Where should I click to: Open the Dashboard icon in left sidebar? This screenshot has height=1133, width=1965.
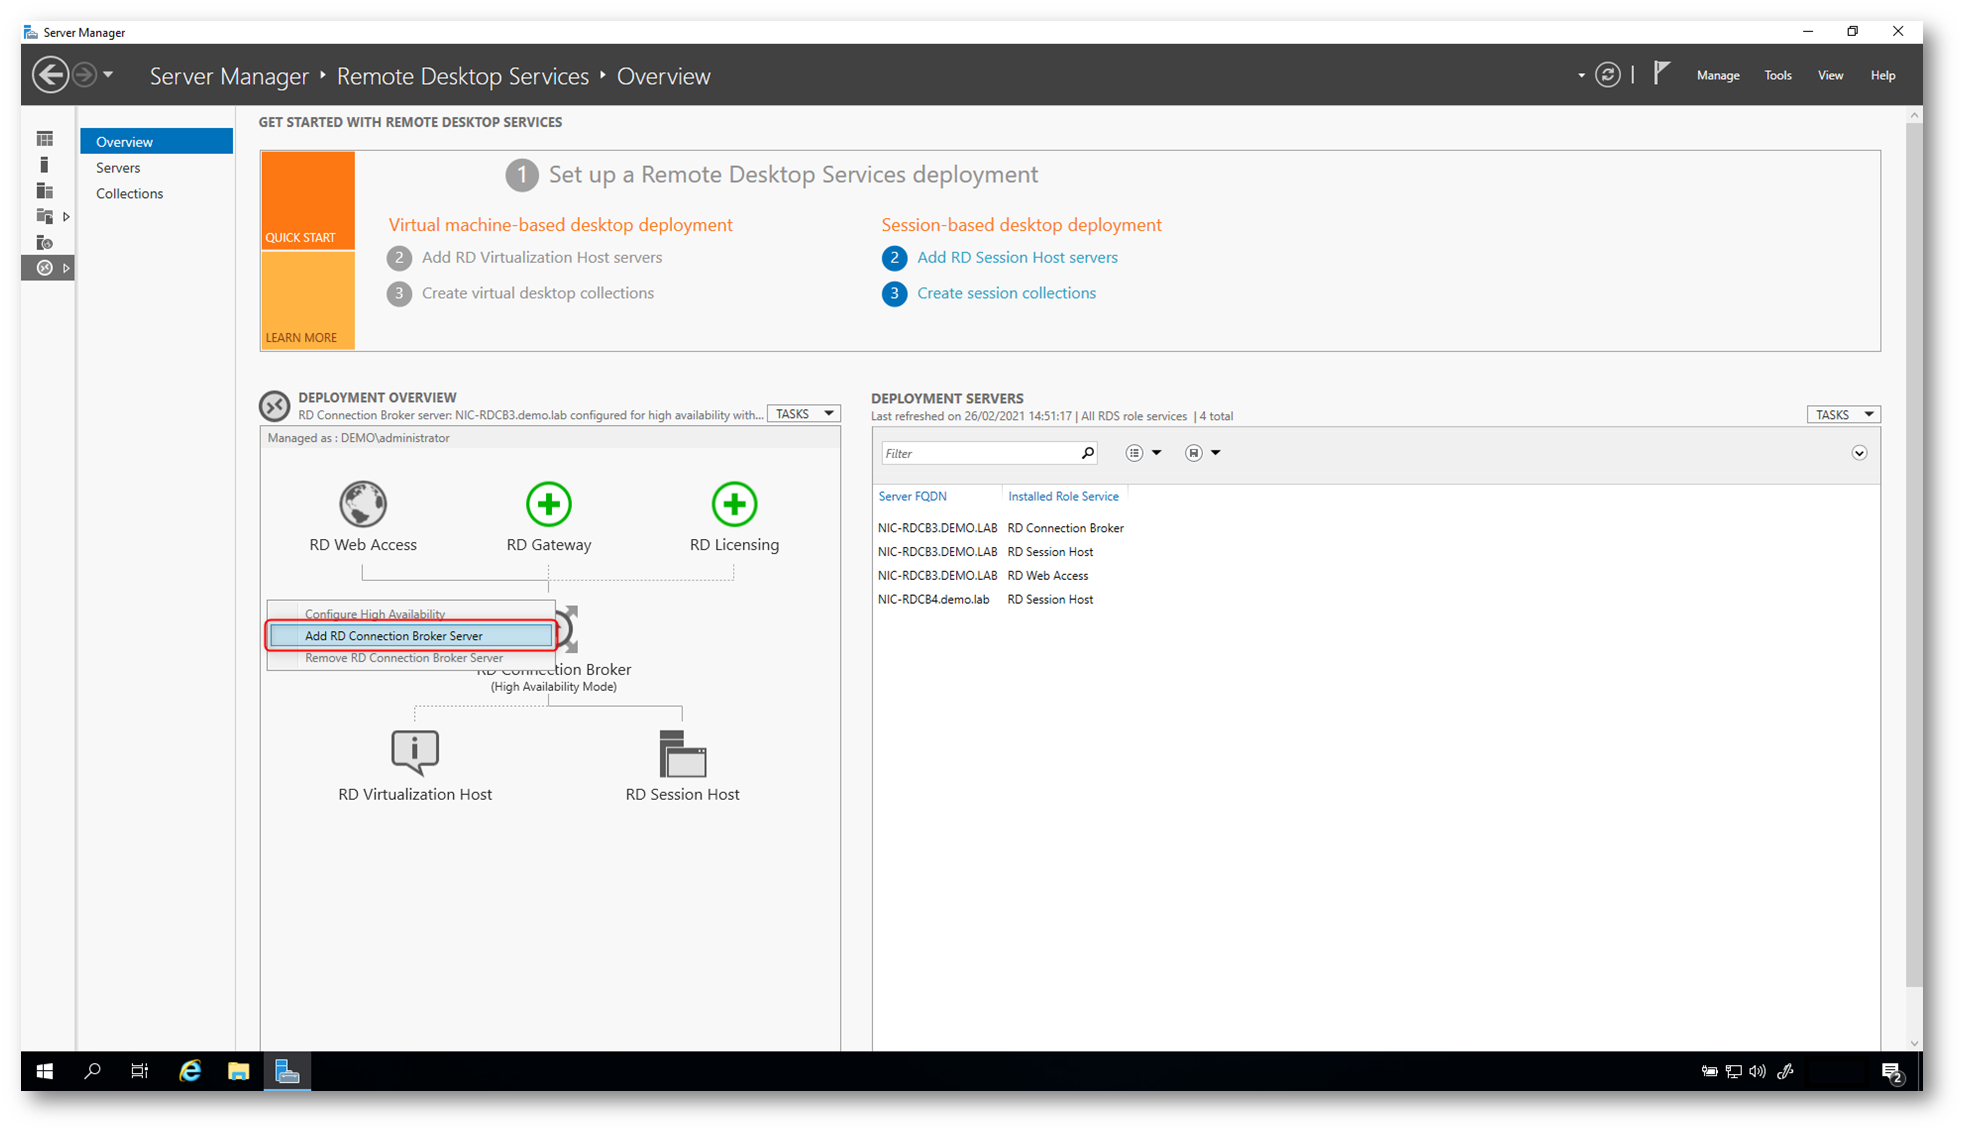coord(45,139)
